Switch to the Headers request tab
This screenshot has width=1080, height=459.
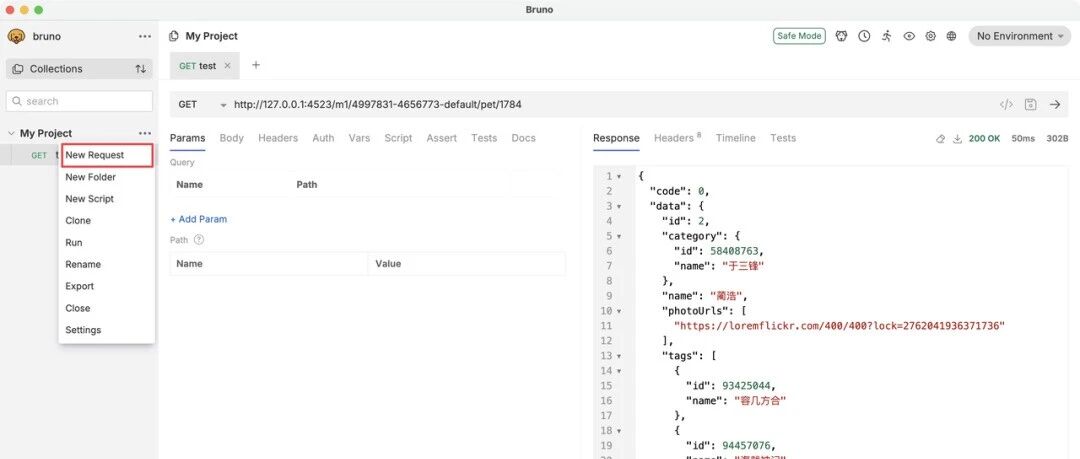pos(277,138)
